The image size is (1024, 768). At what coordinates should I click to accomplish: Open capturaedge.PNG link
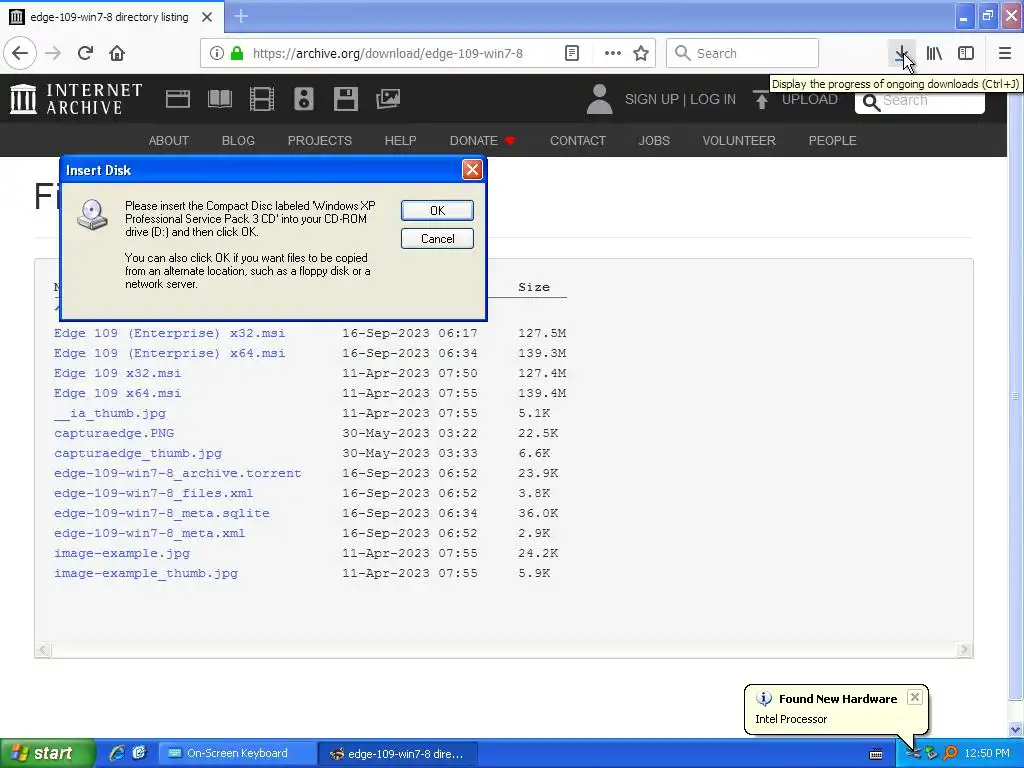tap(114, 433)
